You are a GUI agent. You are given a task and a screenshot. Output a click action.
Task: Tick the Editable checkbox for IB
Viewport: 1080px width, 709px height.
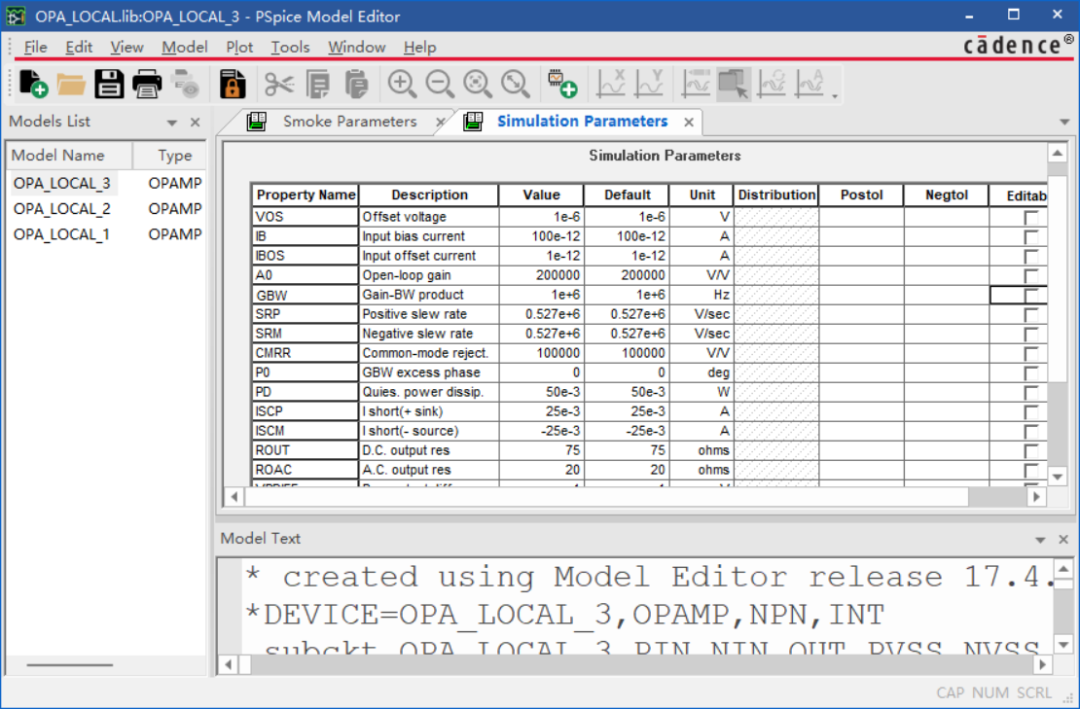[x=1031, y=237]
